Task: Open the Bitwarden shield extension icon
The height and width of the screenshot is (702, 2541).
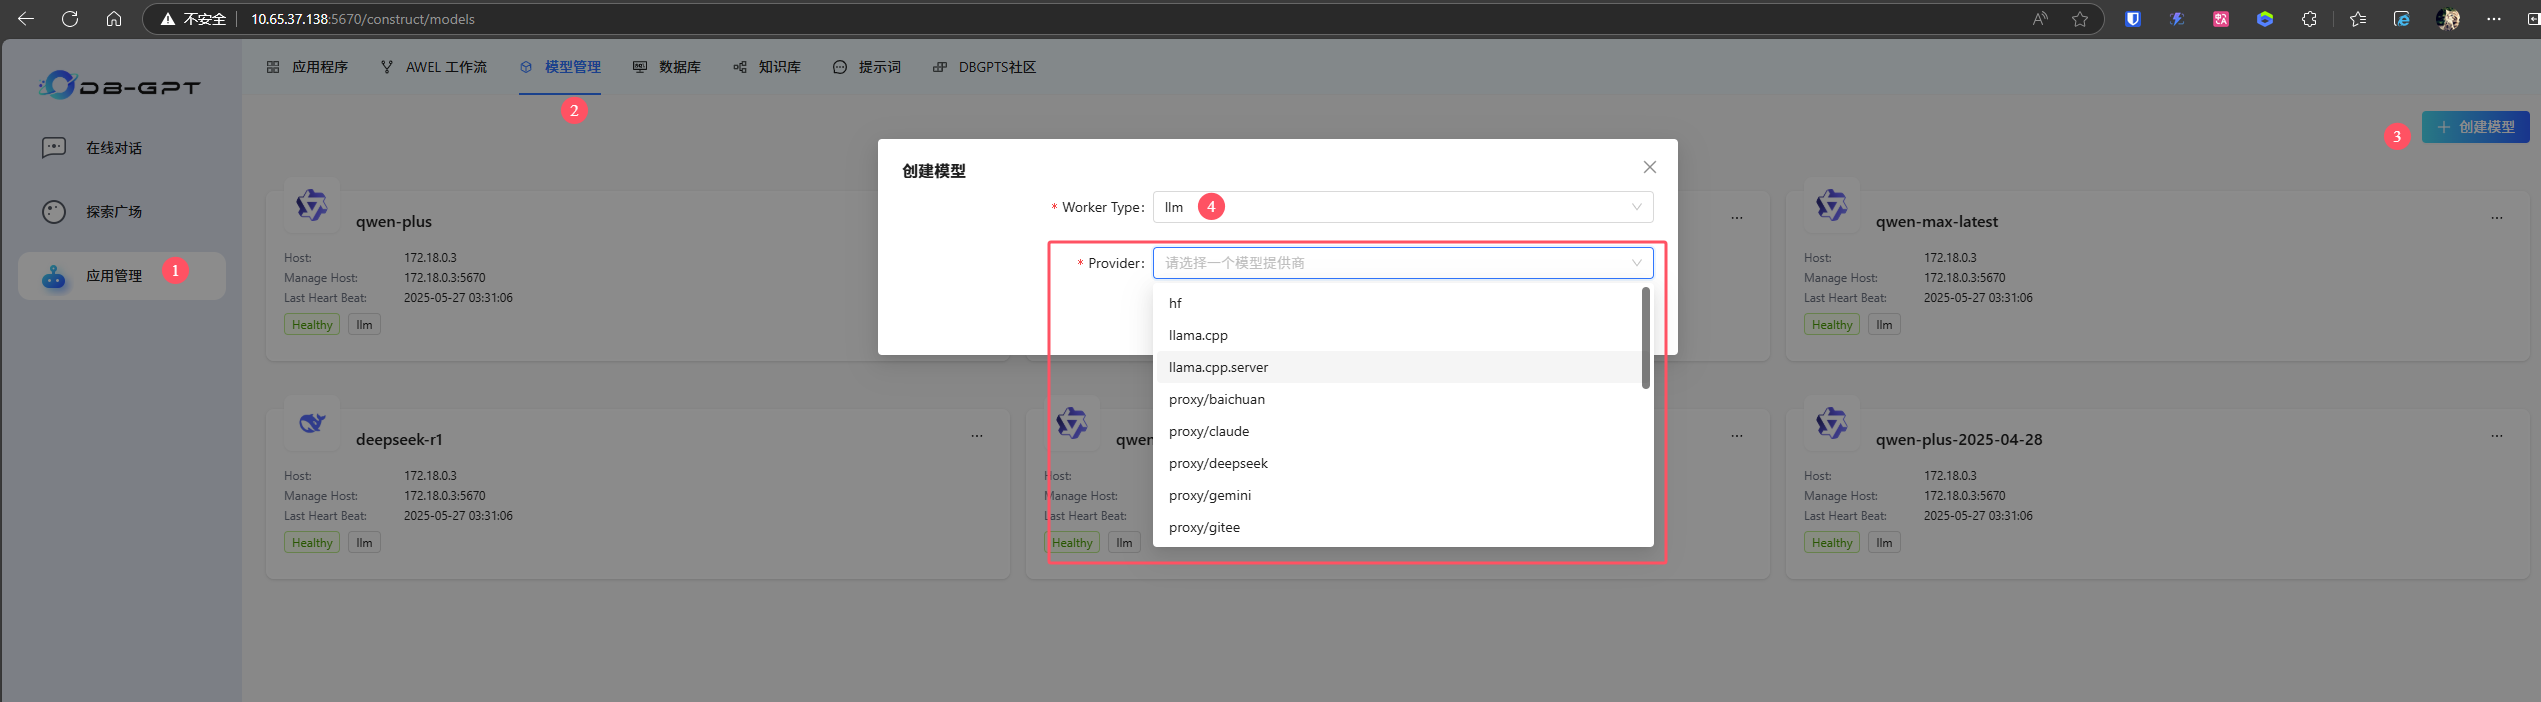Action: tap(2133, 19)
